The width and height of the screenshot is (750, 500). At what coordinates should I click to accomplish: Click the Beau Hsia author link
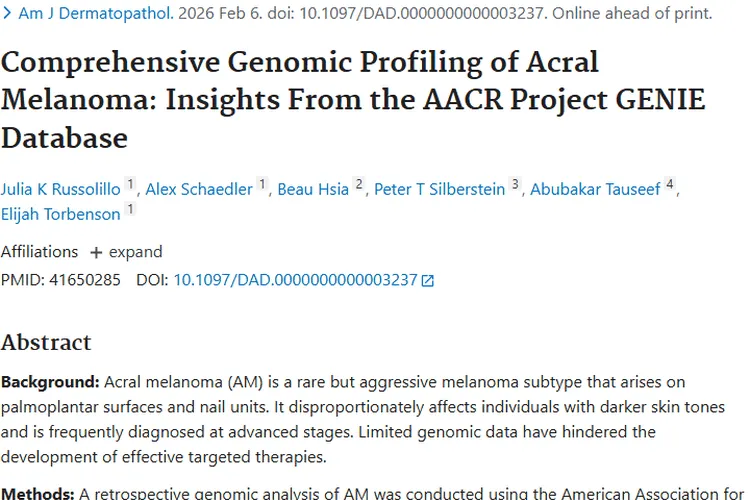[314, 189]
